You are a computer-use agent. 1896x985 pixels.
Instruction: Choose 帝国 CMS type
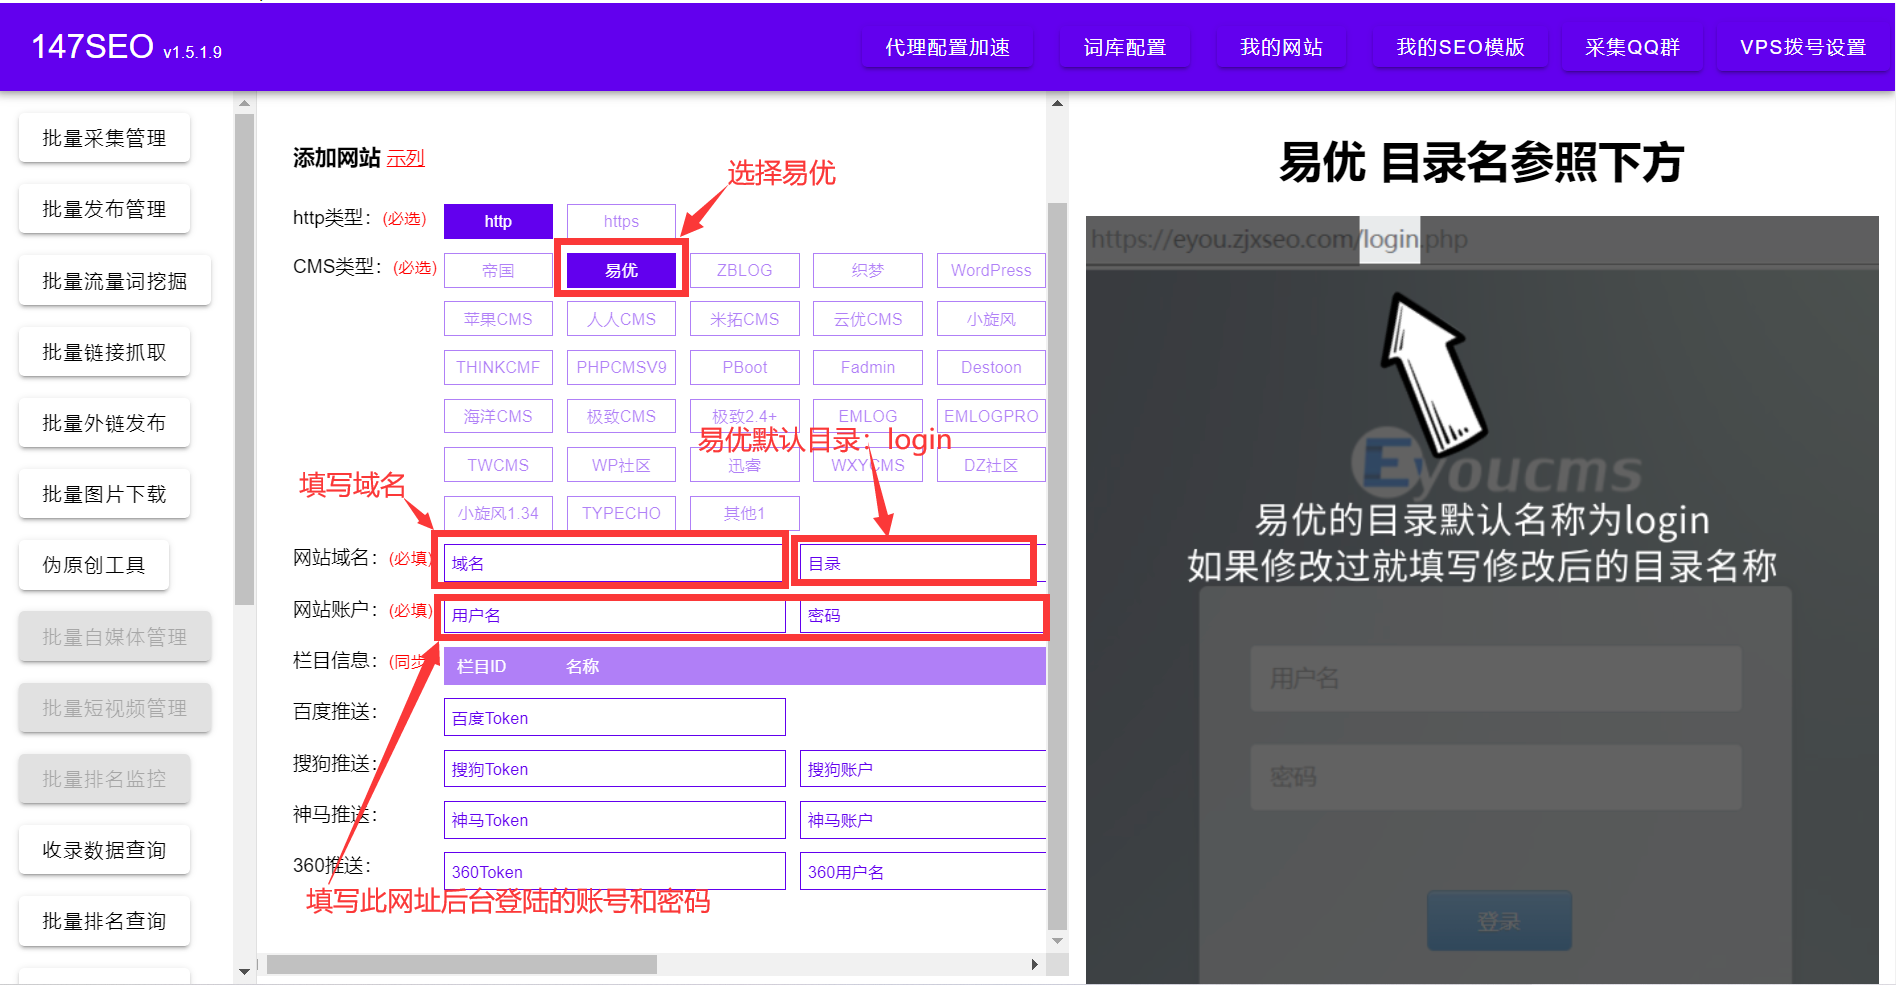point(498,270)
